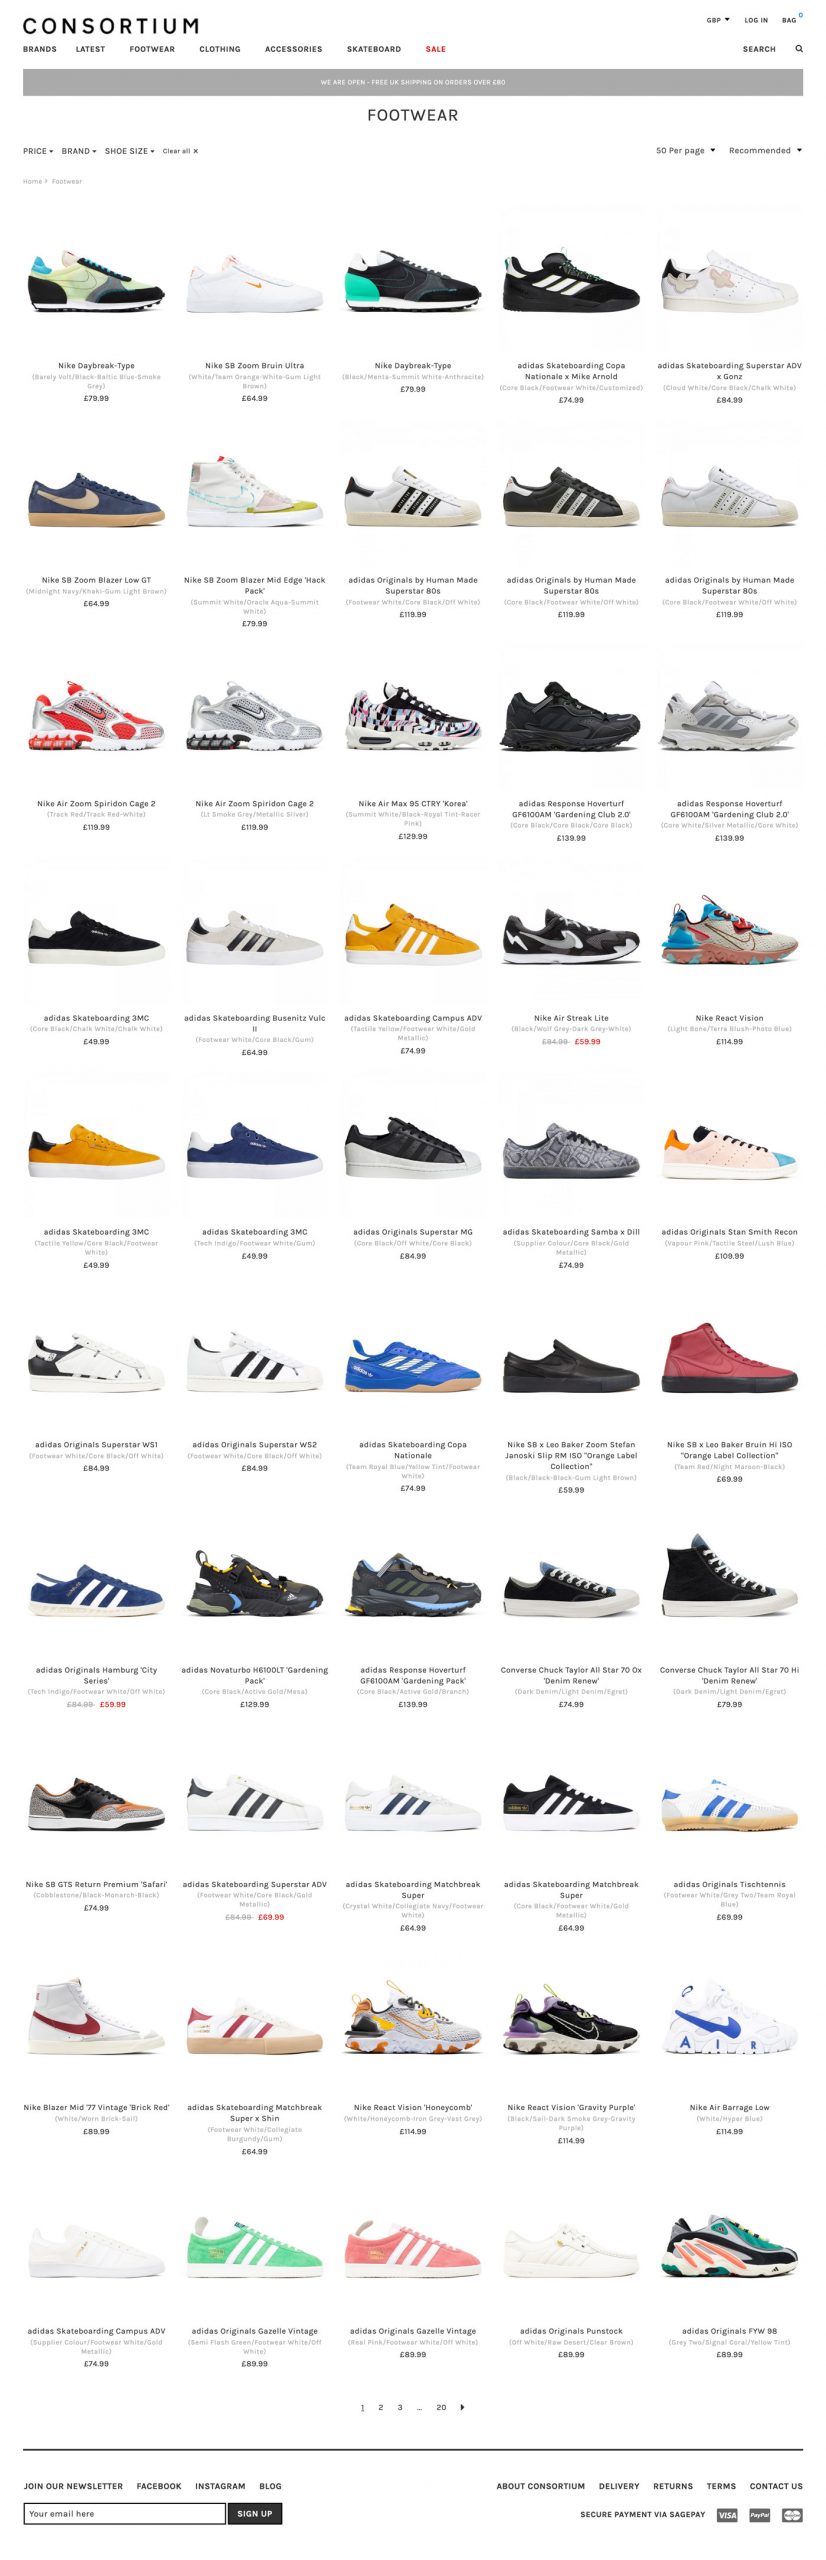The width and height of the screenshot is (826, 2560).
Task: Click the Consortium logo
Action: pyautogui.click(x=110, y=26)
